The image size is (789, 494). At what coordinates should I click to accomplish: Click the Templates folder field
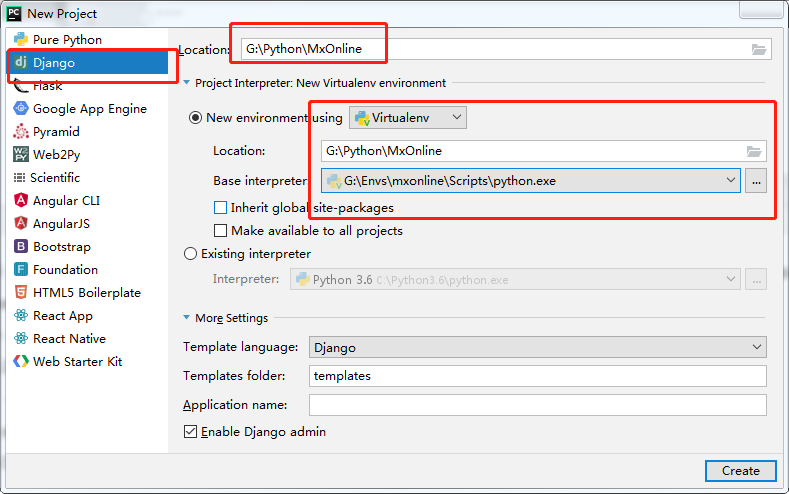537,376
